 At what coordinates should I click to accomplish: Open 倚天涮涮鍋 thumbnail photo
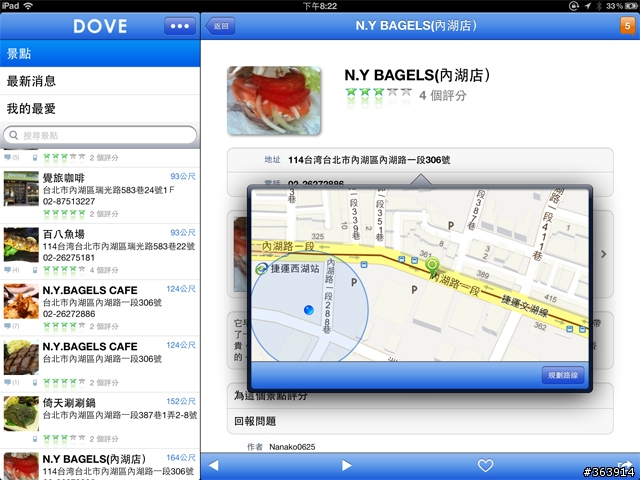click(21, 413)
